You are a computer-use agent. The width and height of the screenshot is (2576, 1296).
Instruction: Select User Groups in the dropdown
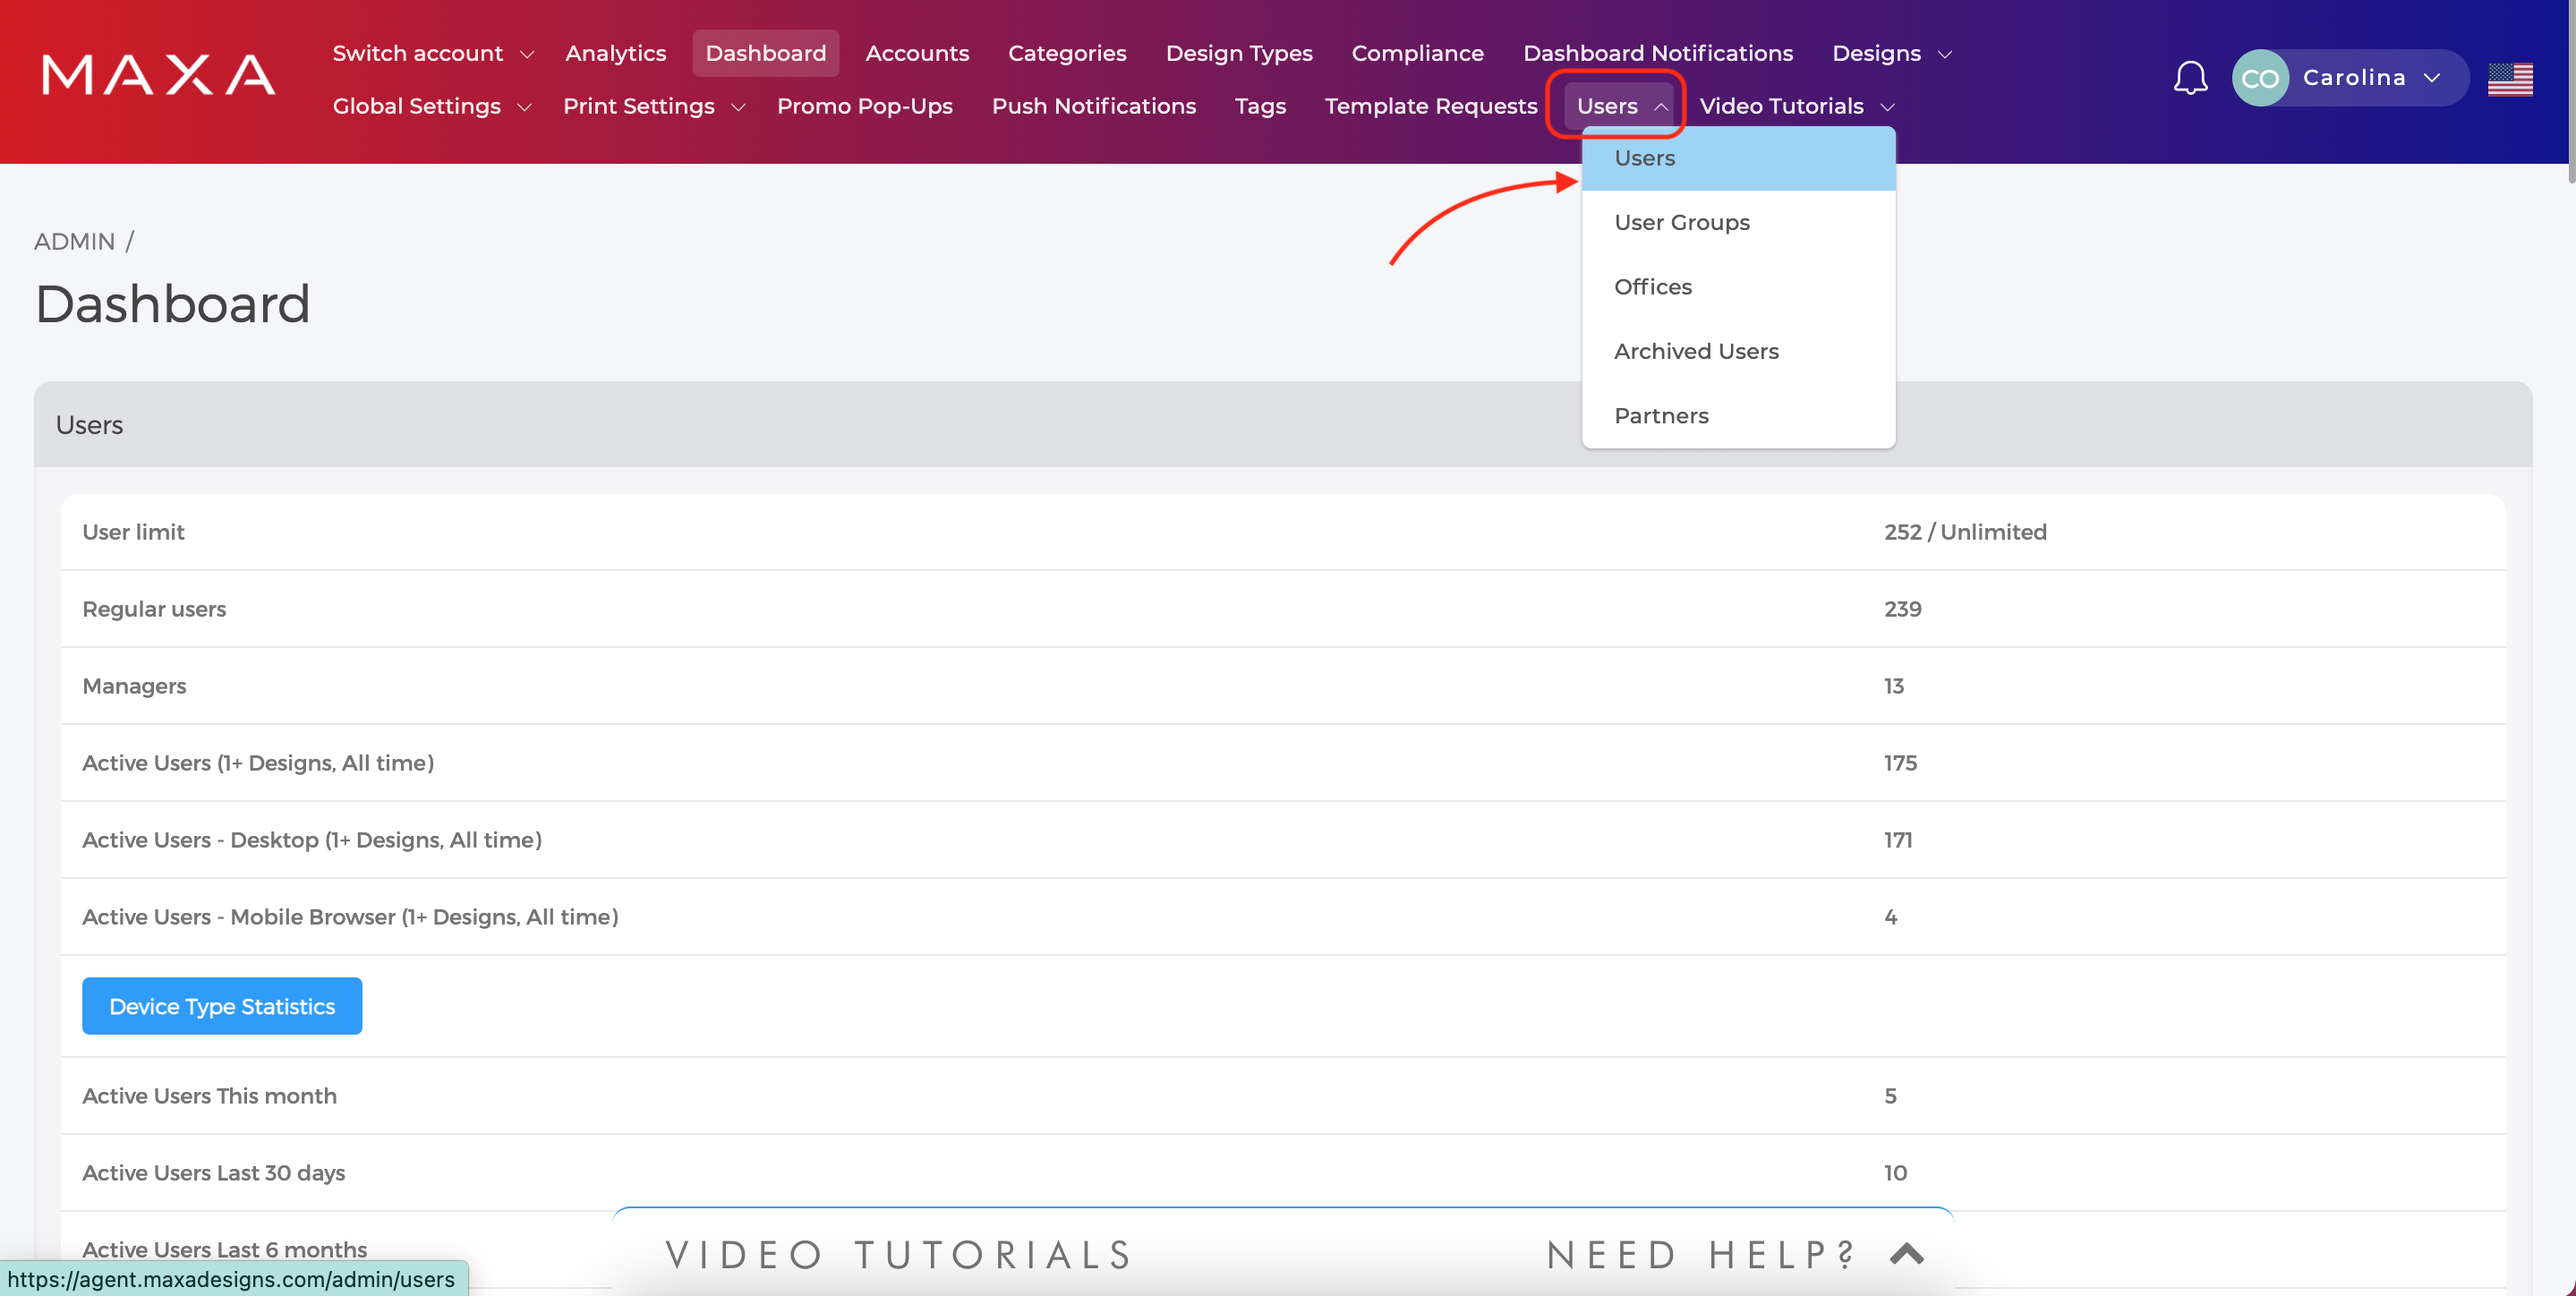click(x=1738, y=222)
